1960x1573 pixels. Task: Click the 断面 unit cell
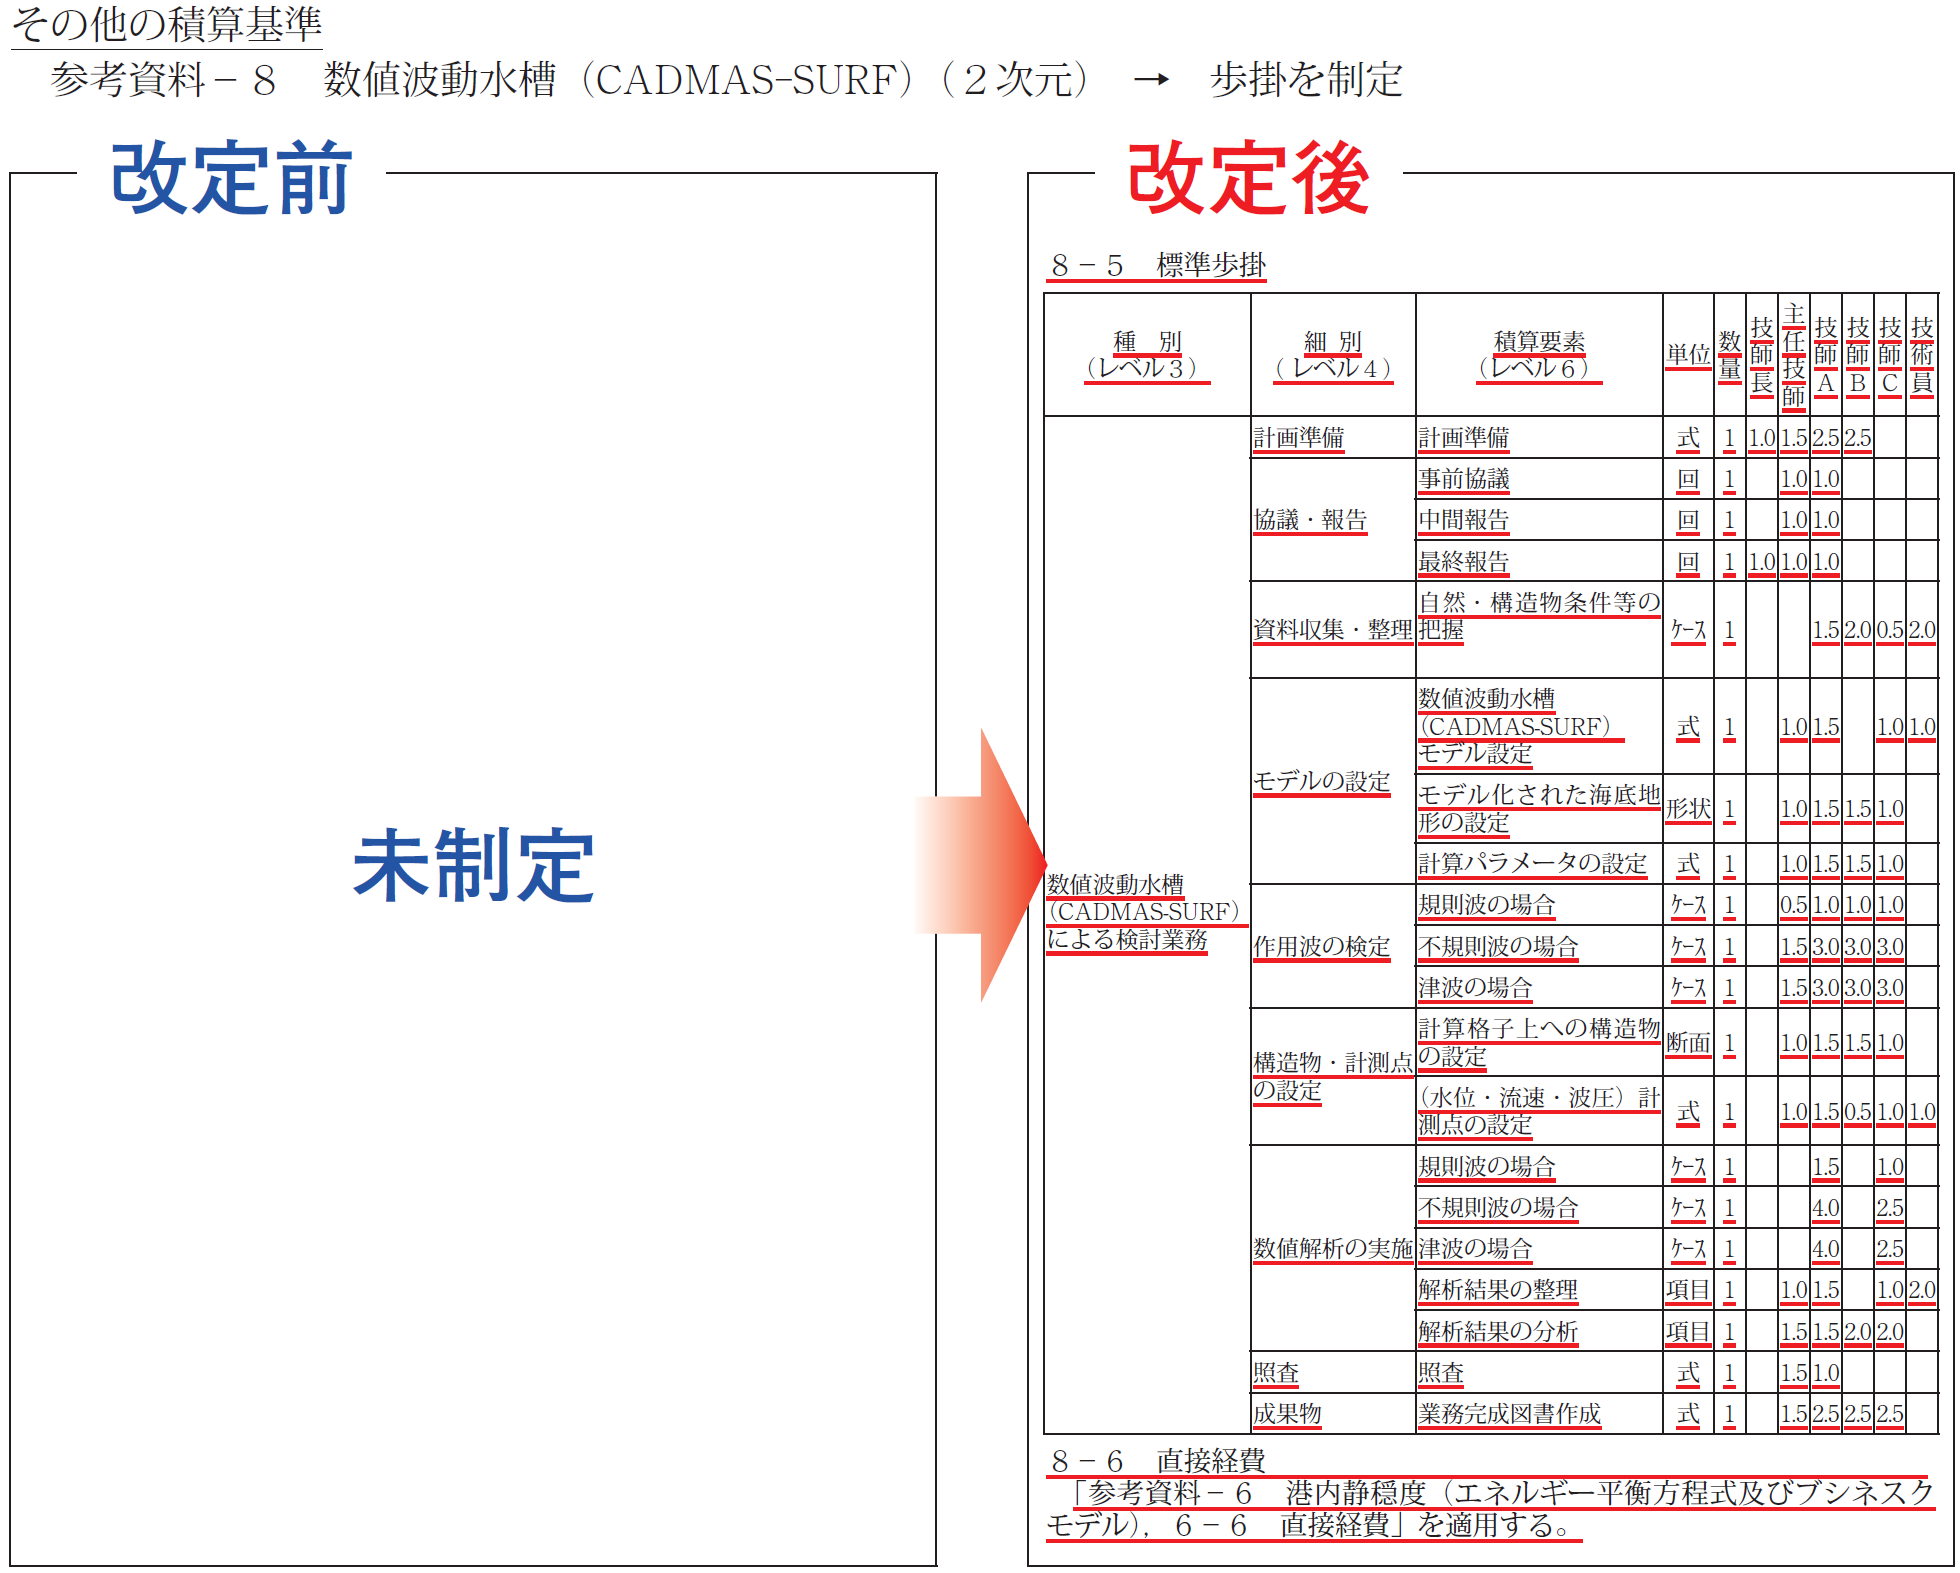[x=1688, y=1043]
